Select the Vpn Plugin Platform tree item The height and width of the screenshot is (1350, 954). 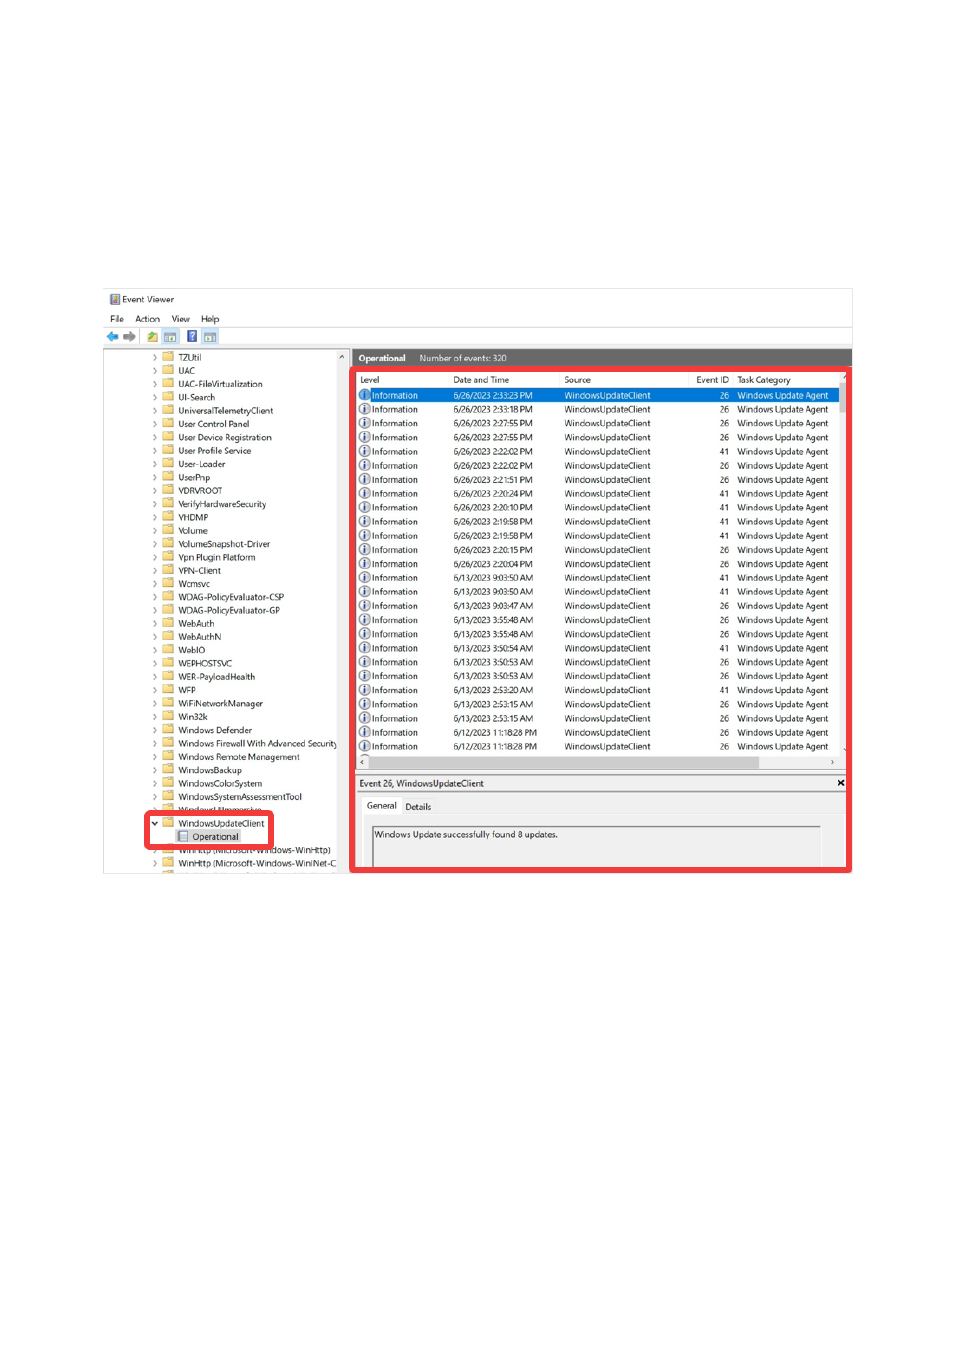[216, 557]
